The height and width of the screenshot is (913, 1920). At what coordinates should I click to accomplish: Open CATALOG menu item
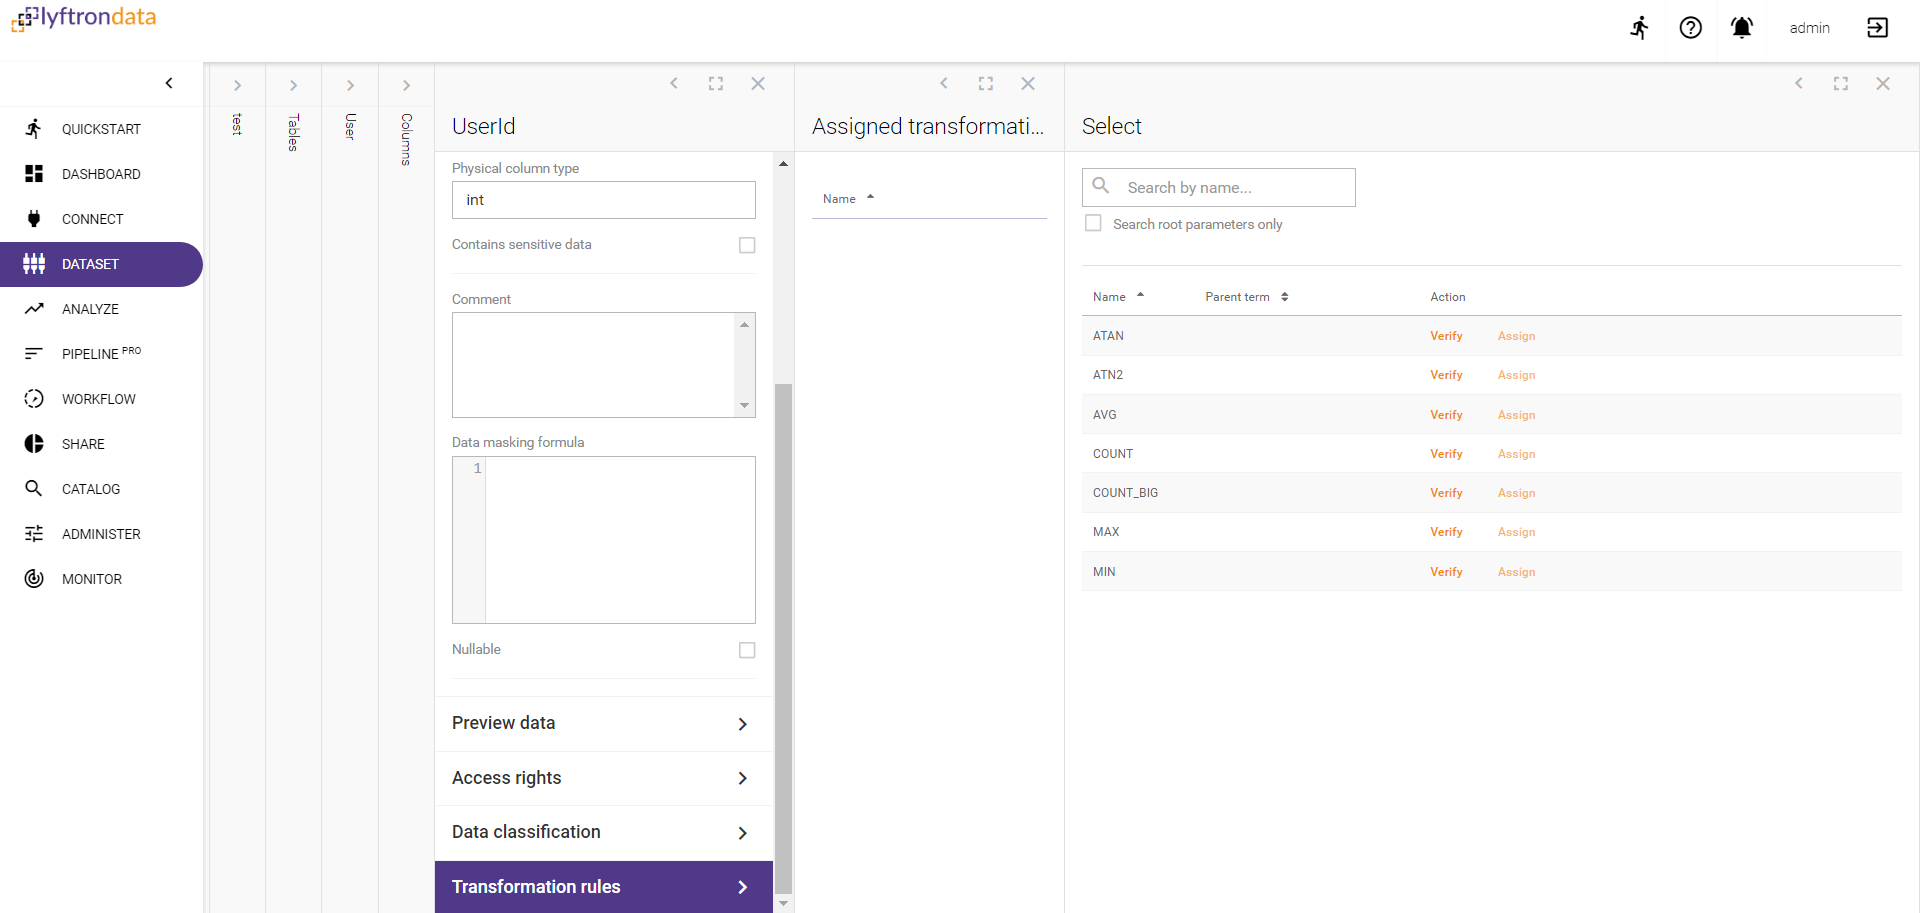pos(101,489)
